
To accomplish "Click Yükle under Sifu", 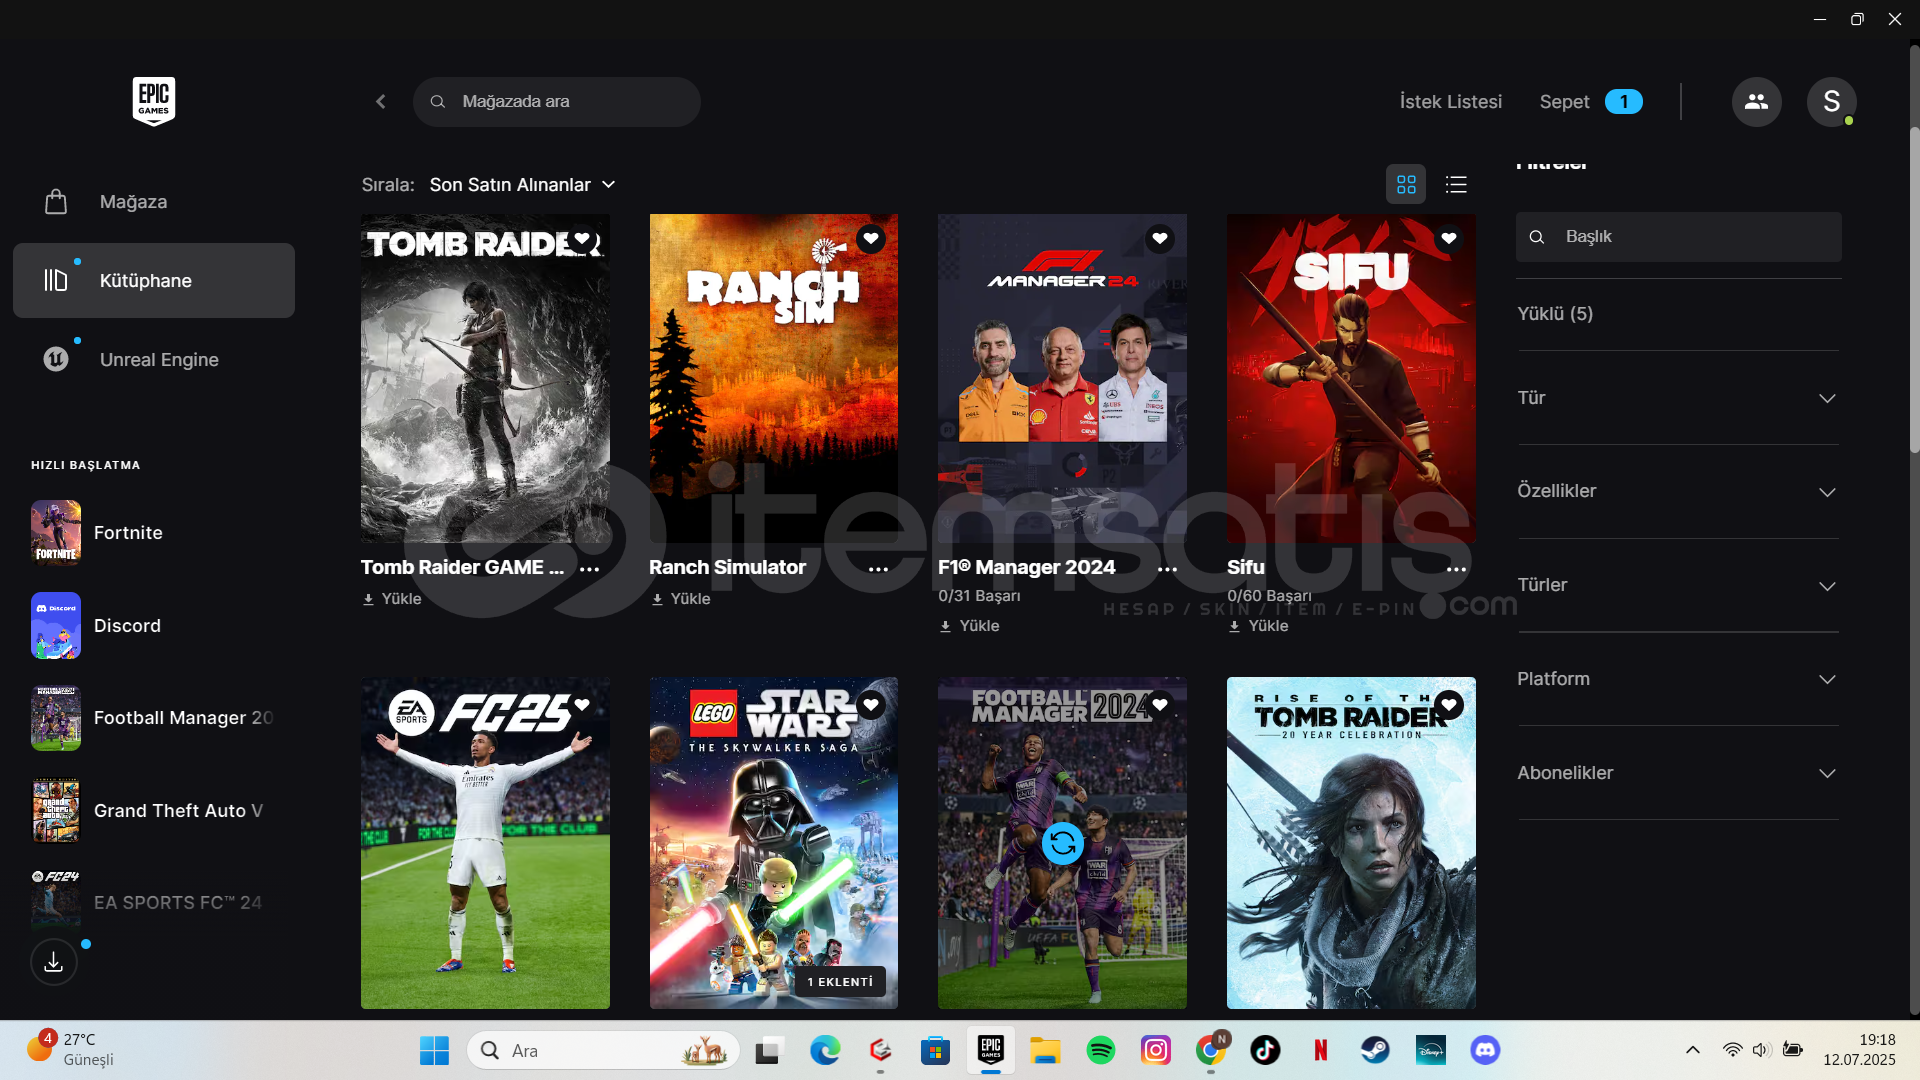I will [1259, 626].
